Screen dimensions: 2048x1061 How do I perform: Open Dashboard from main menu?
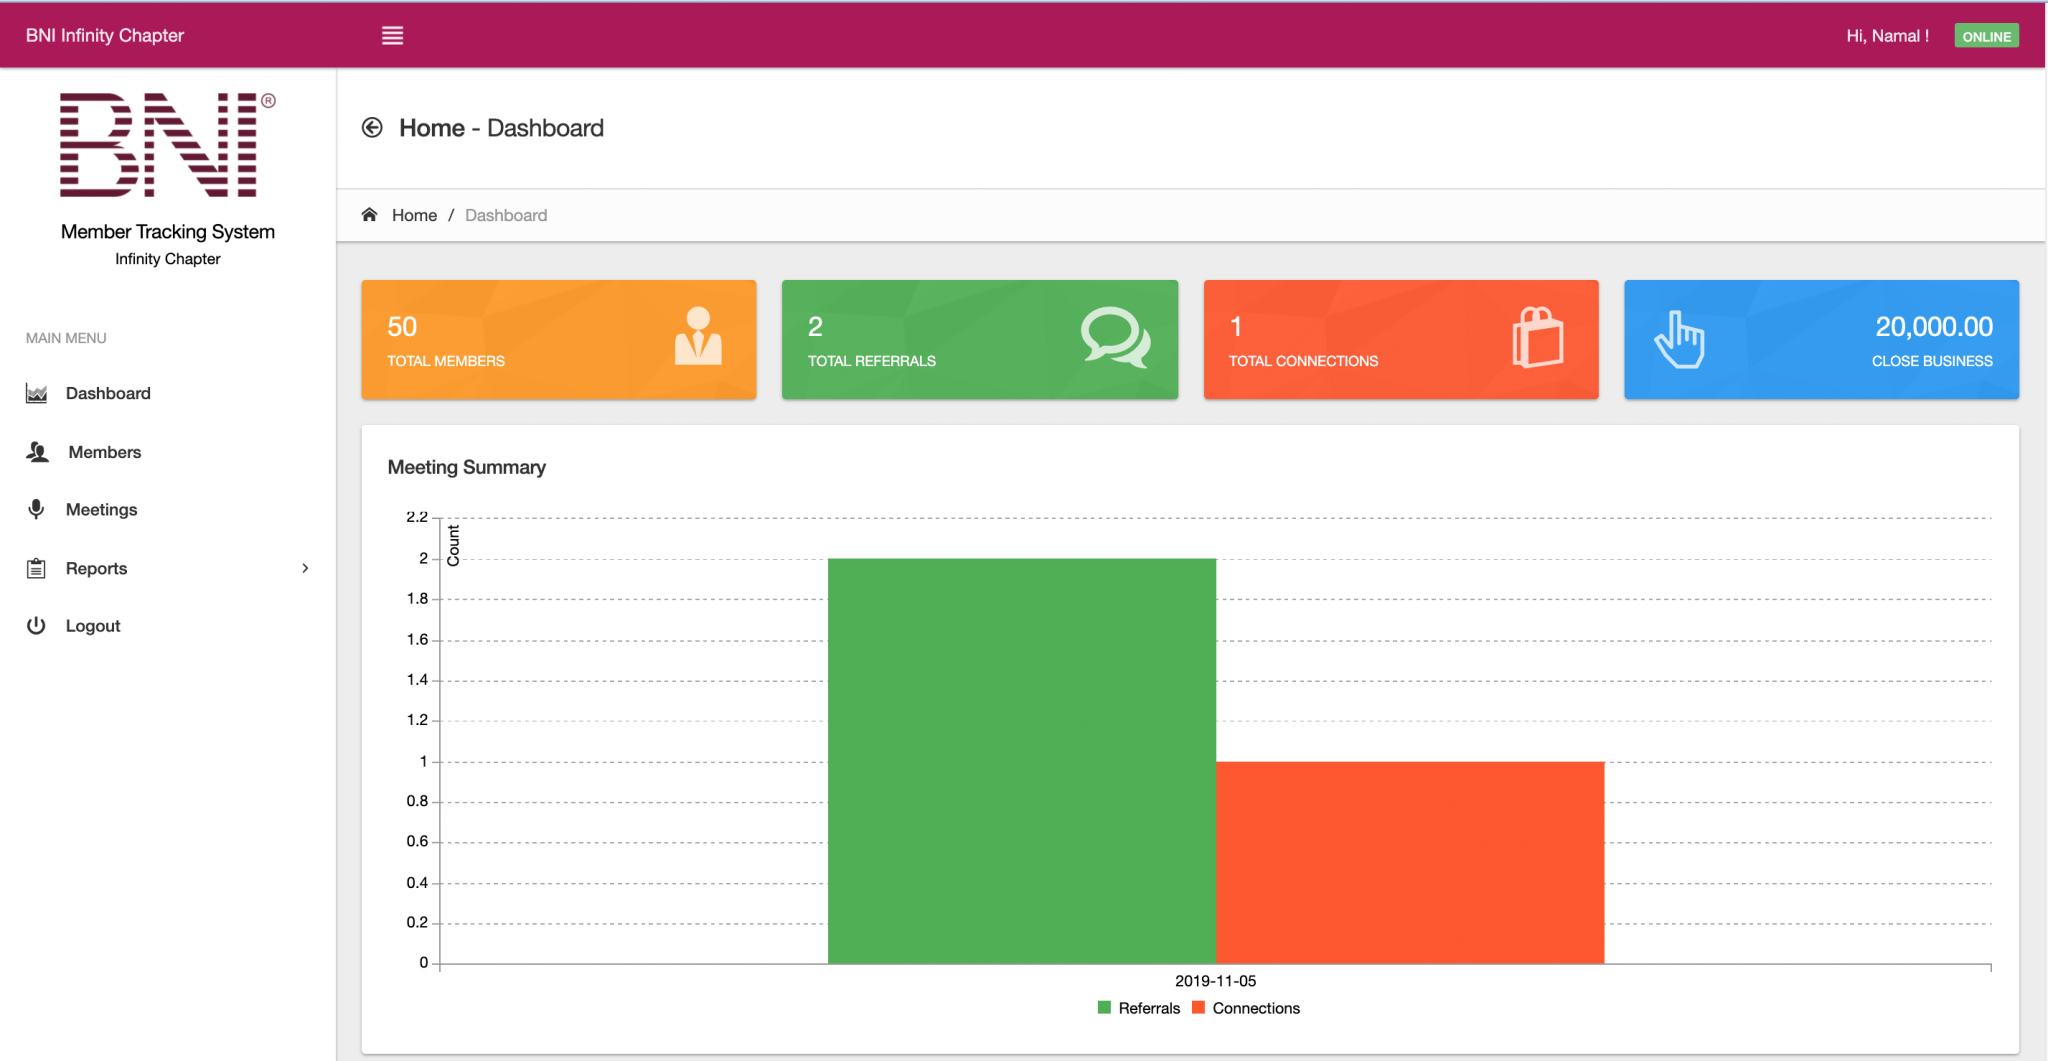[108, 394]
